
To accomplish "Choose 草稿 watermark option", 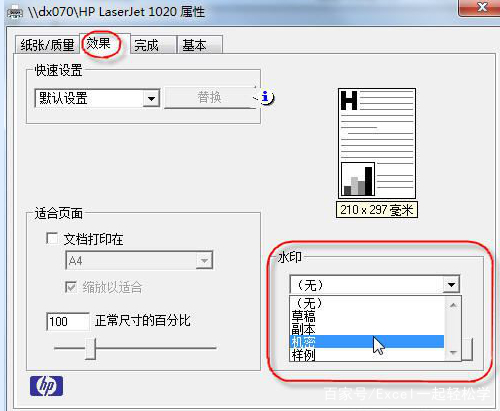I will (x=367, y=315).
